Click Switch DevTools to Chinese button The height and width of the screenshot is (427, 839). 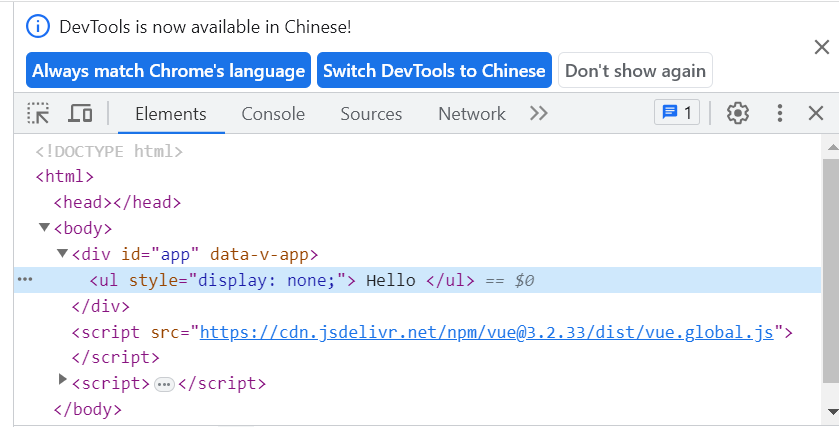pos(434,70)
